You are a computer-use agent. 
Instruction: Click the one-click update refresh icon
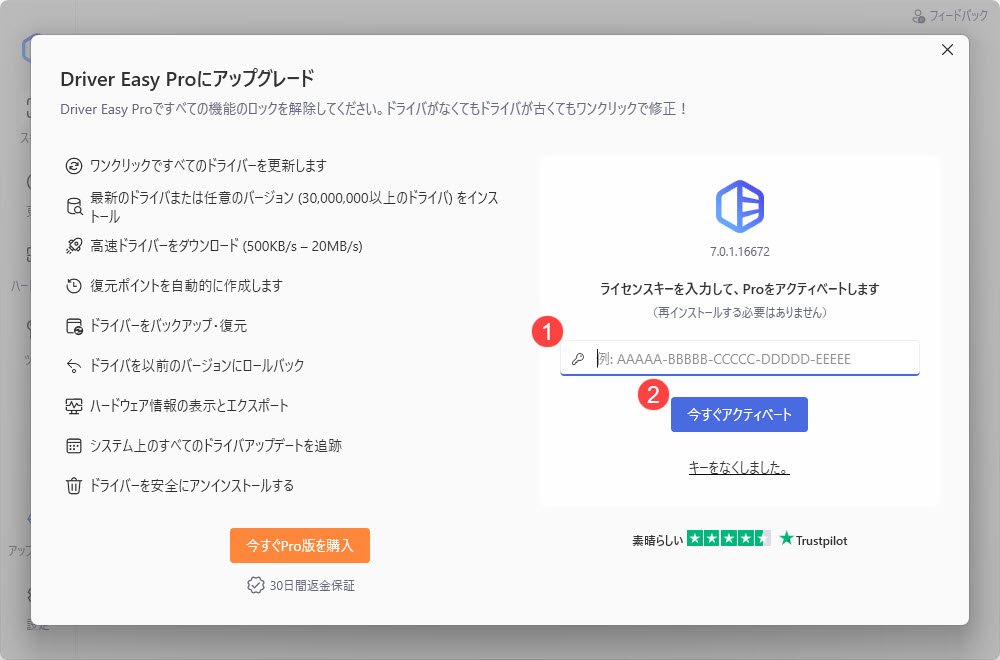(74, 166)
